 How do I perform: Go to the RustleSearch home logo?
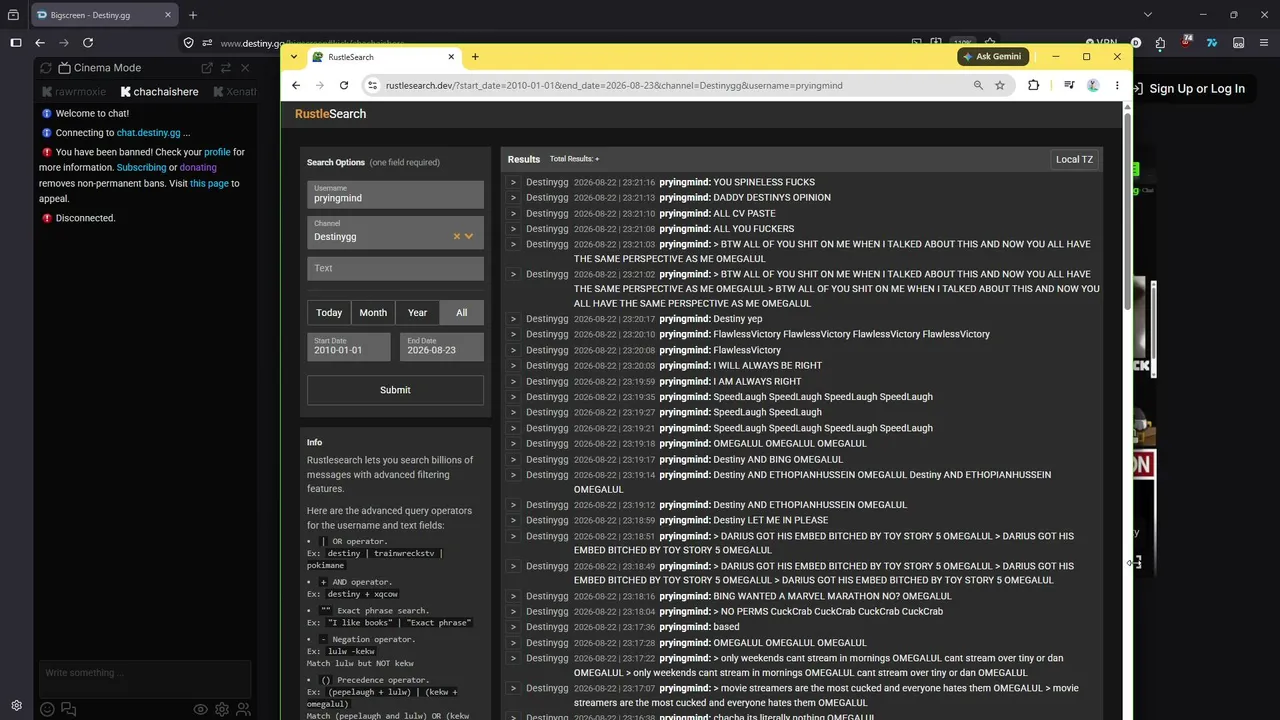tap(330, 114)
